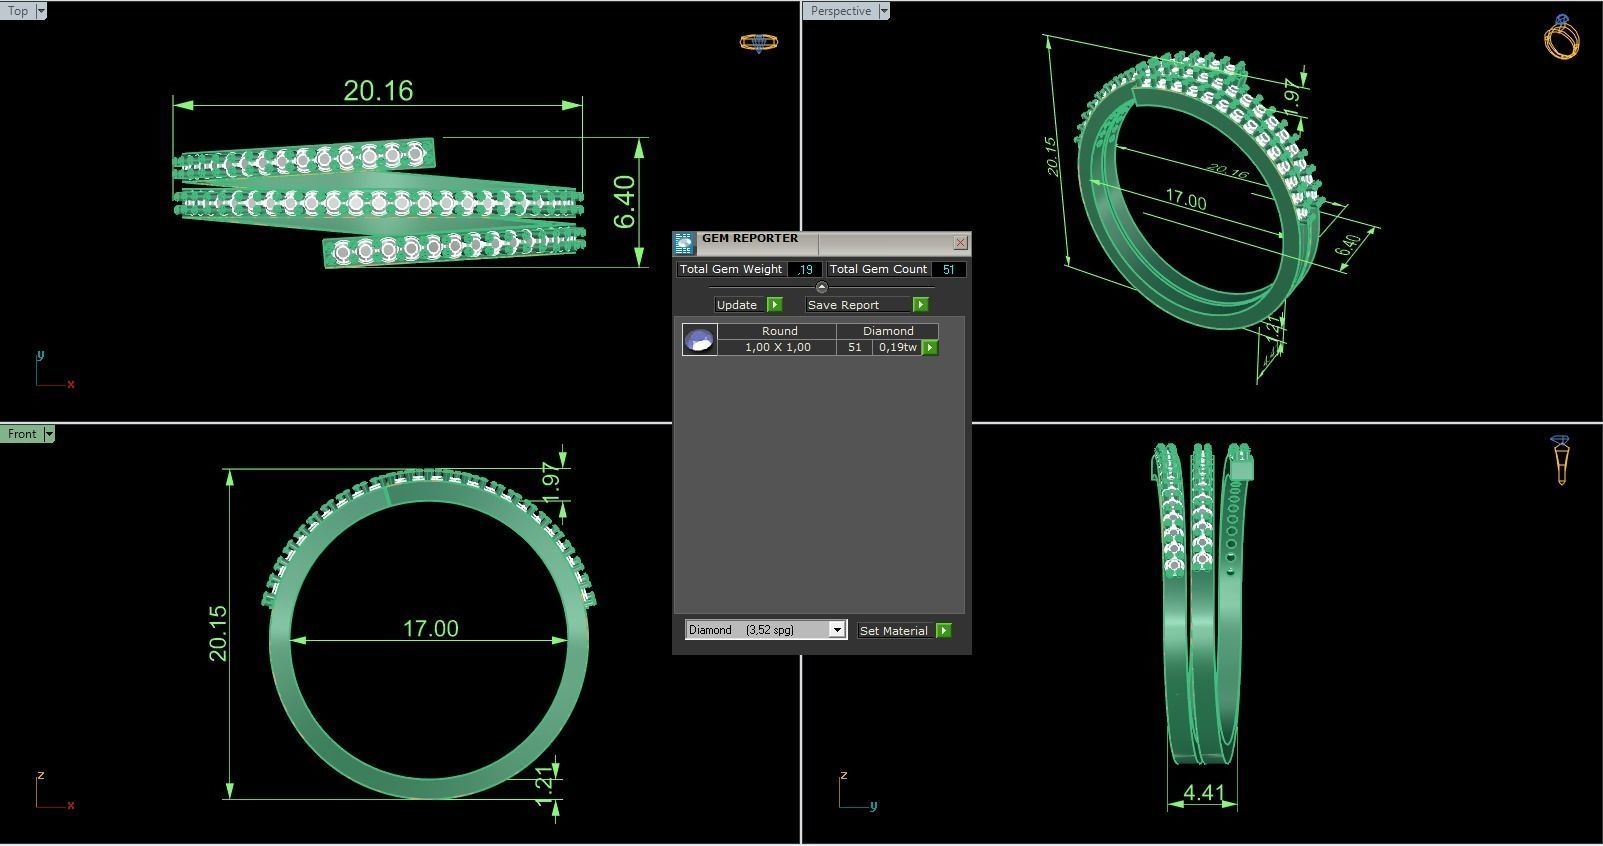Click the side-view icon in lower-right viewport
Viewport: 1603px width, 846px height.
click(1561, 460)
